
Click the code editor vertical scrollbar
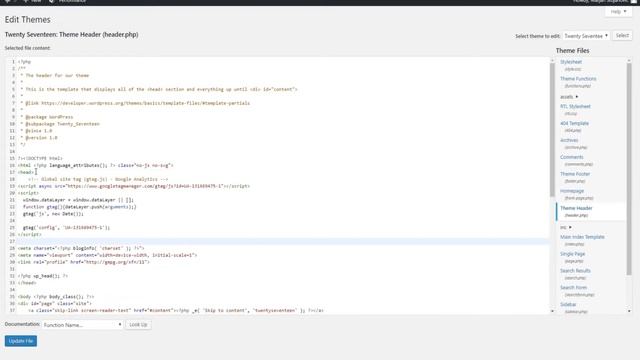[552, 130]
